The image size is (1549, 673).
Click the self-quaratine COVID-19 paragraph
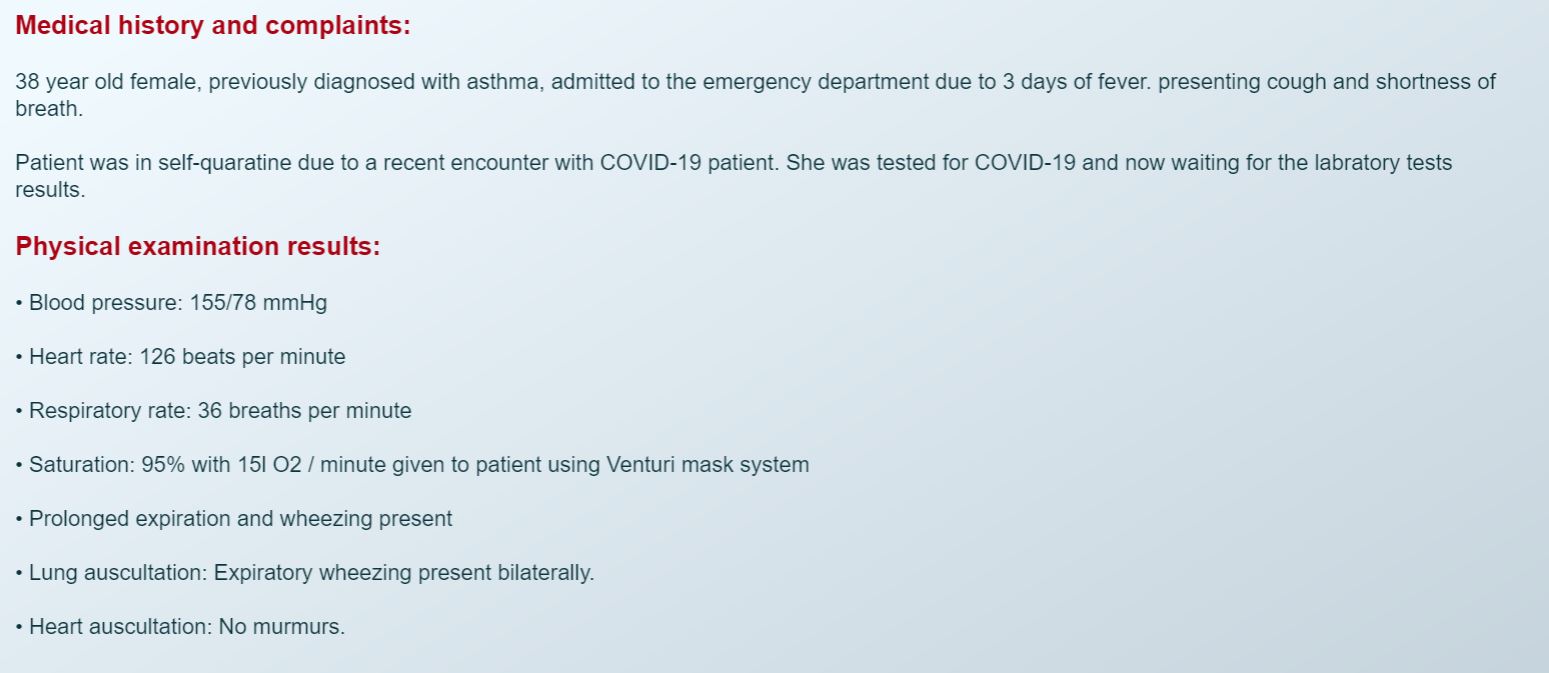(733, 175)
